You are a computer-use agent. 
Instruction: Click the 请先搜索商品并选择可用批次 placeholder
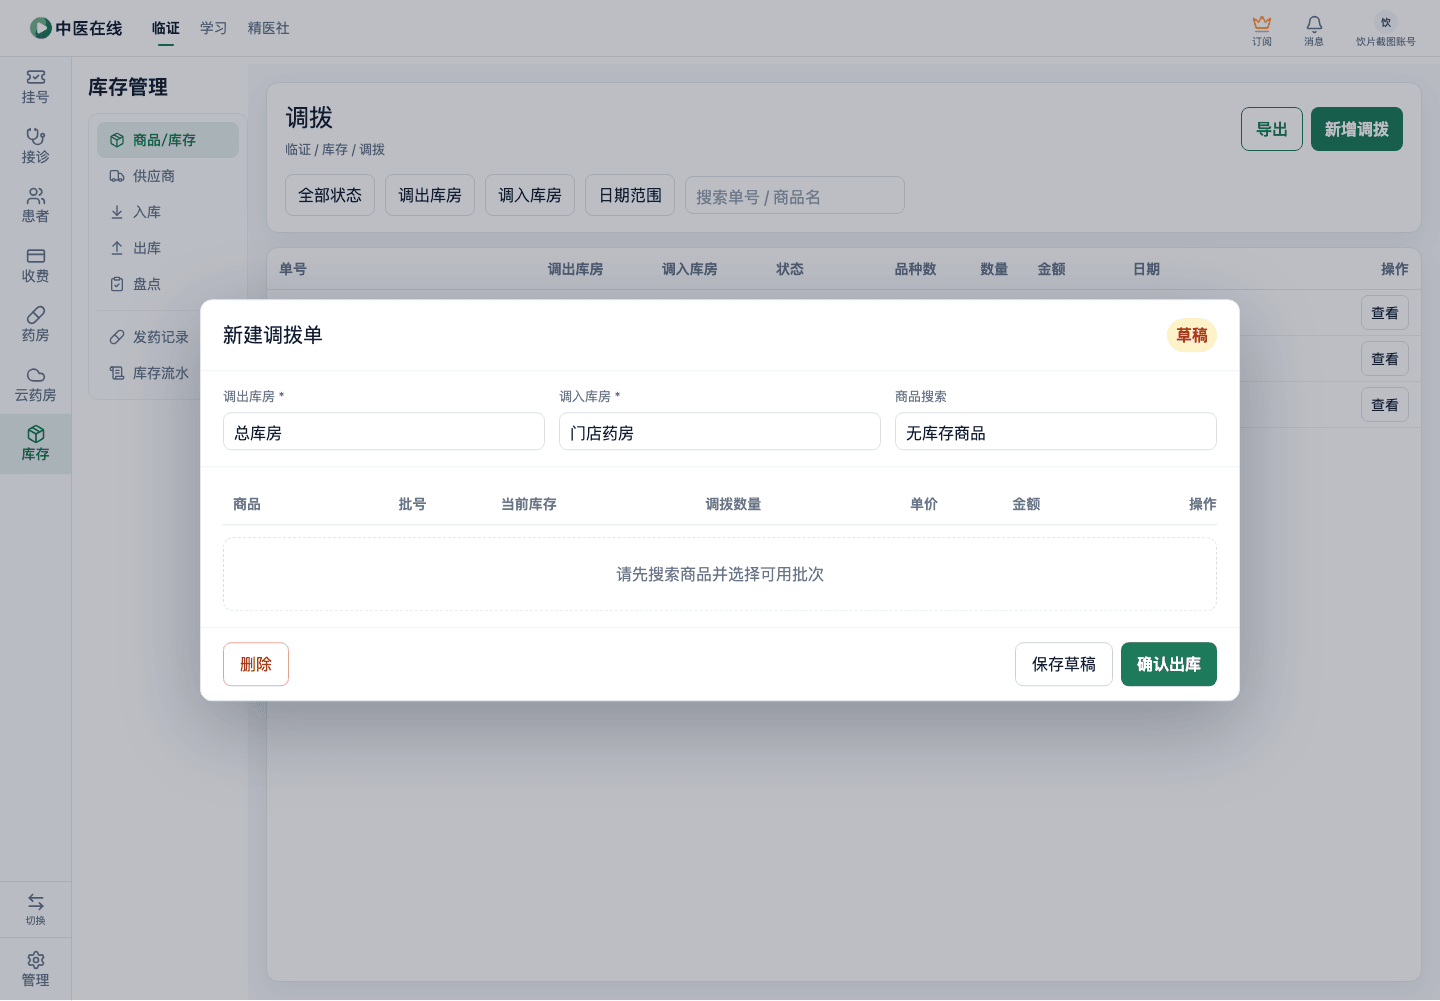(x=720, y=574)
